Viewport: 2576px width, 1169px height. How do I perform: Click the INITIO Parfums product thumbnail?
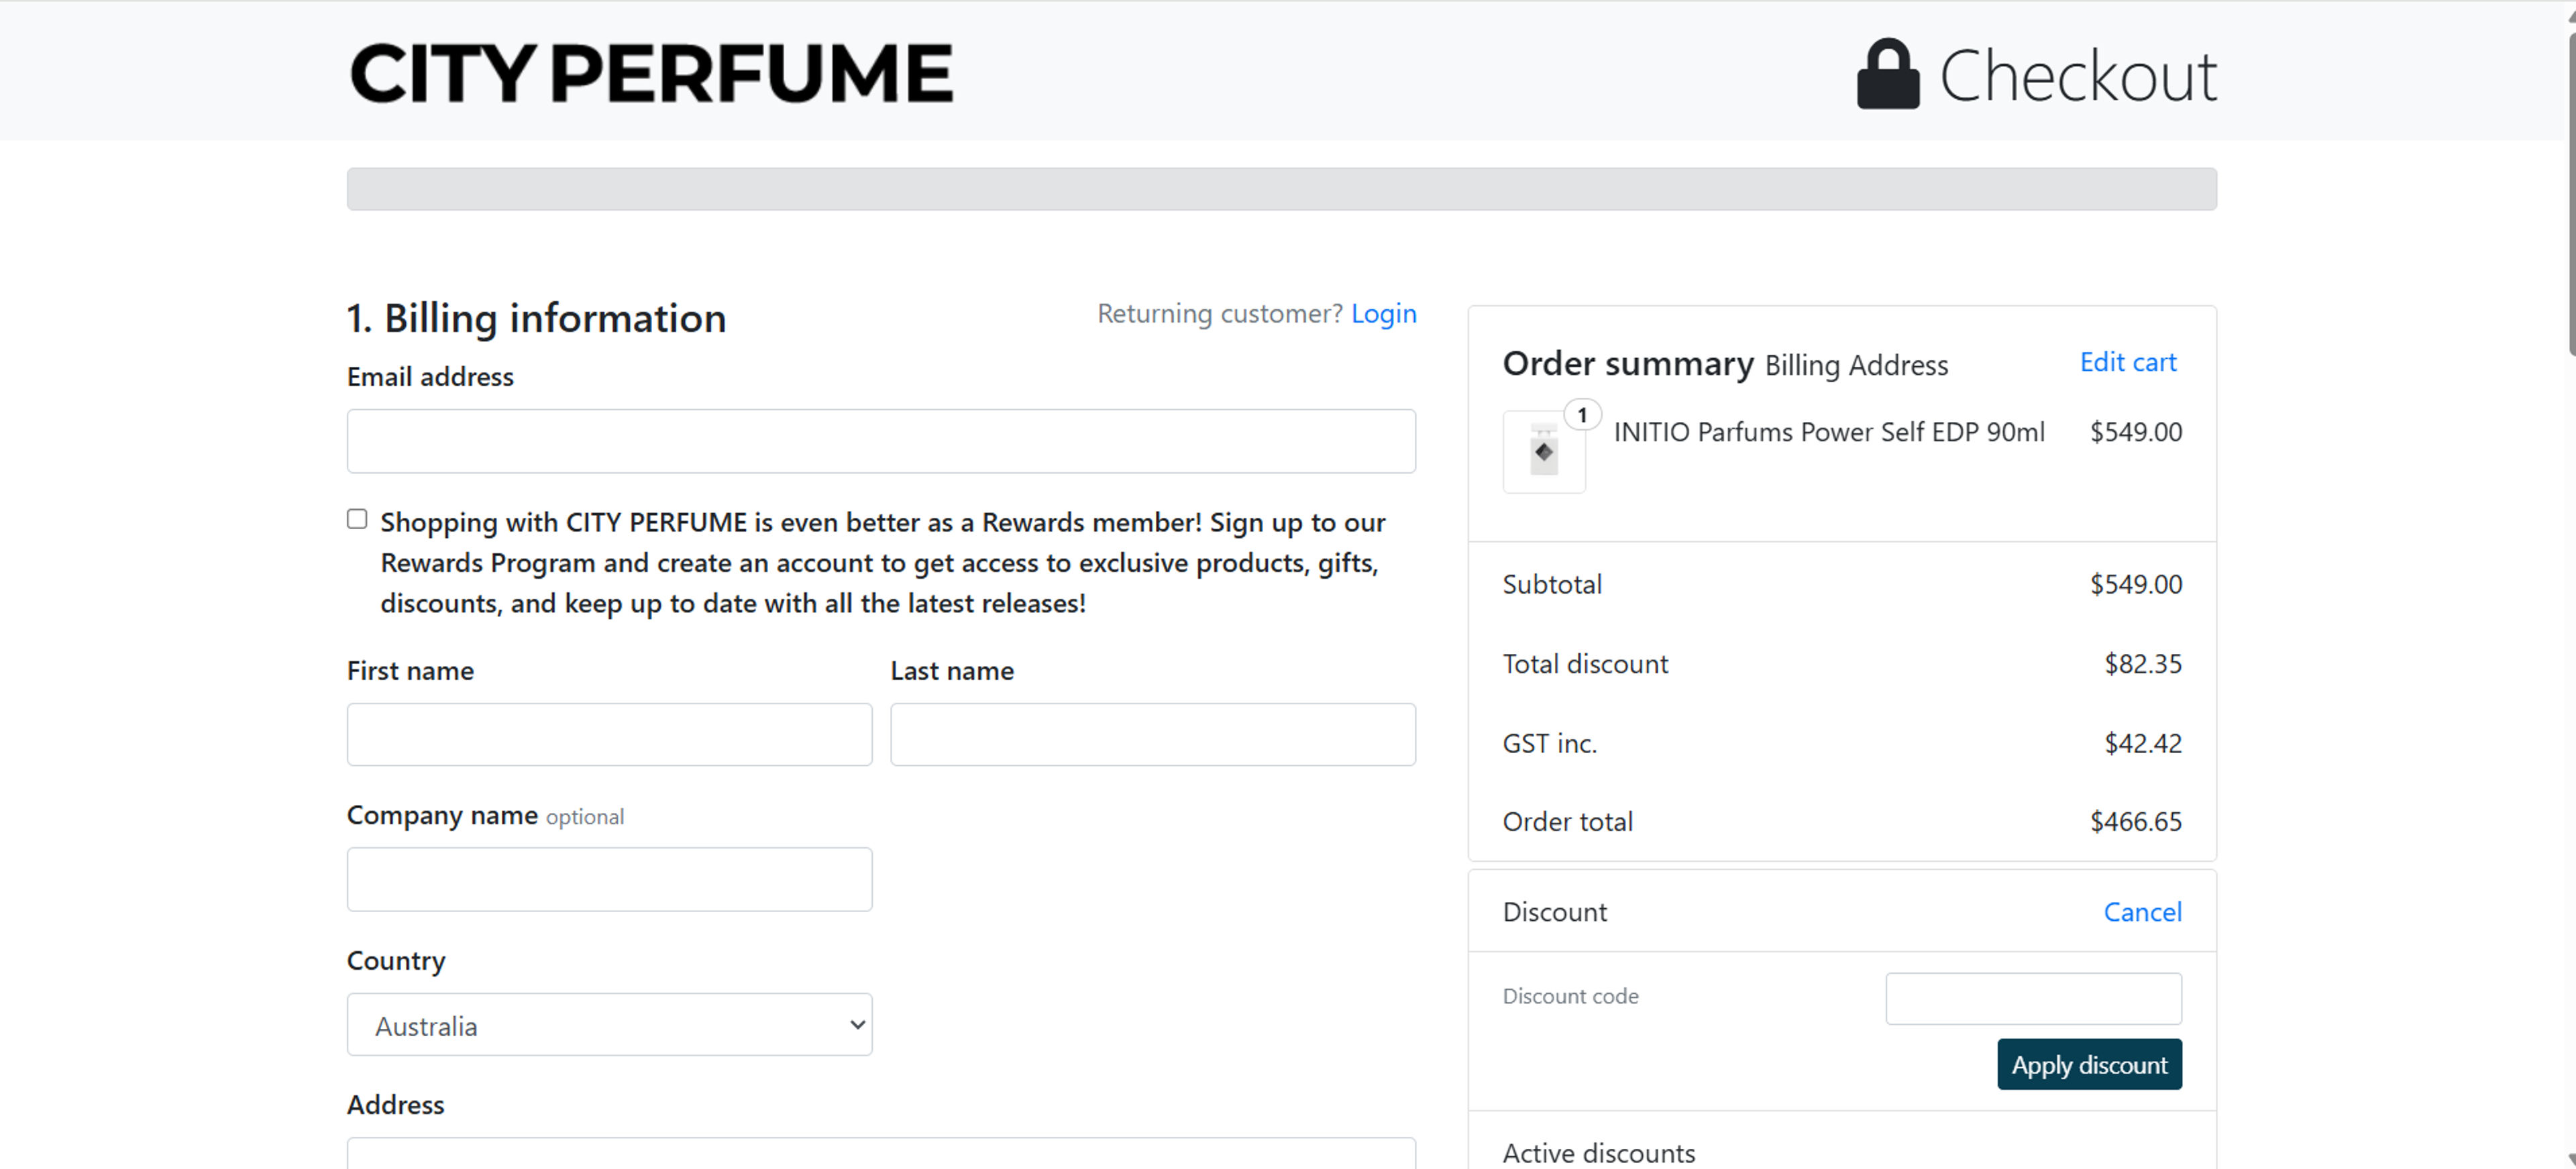1543,452
